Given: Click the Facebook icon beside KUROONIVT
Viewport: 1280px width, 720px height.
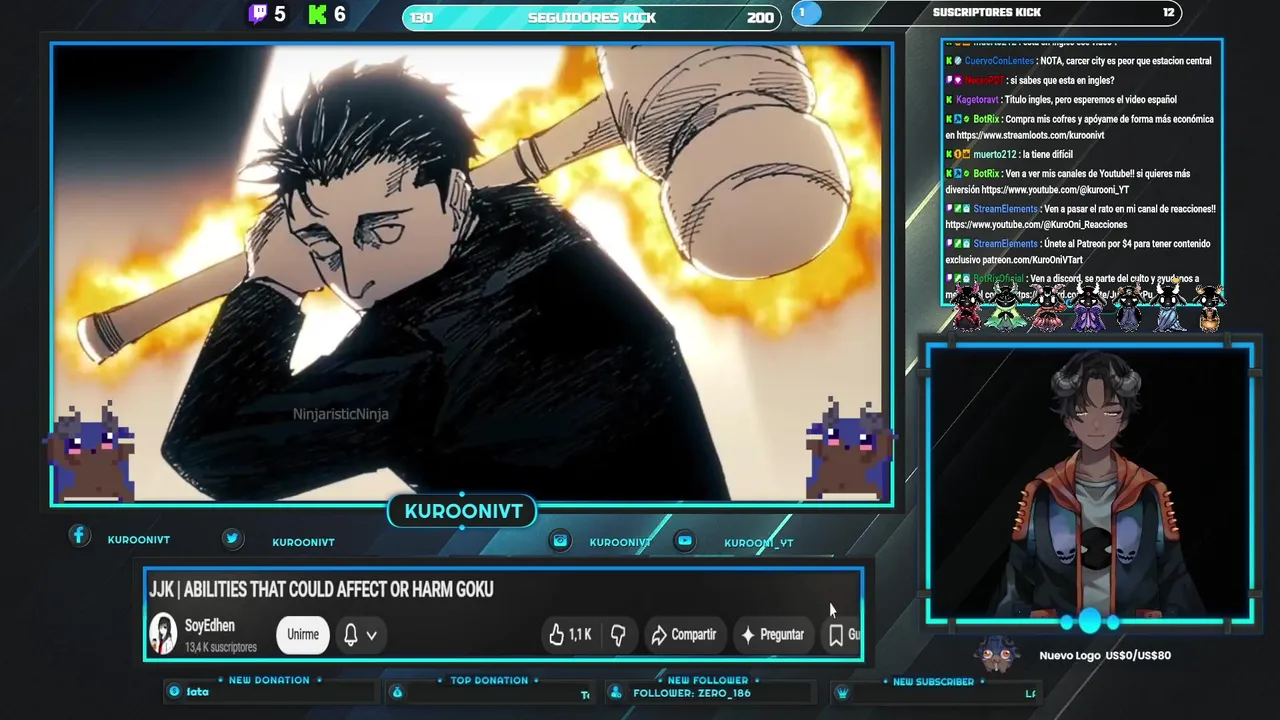Looking at the screenshot, I should pyautogui.click(x=79, y=536).
